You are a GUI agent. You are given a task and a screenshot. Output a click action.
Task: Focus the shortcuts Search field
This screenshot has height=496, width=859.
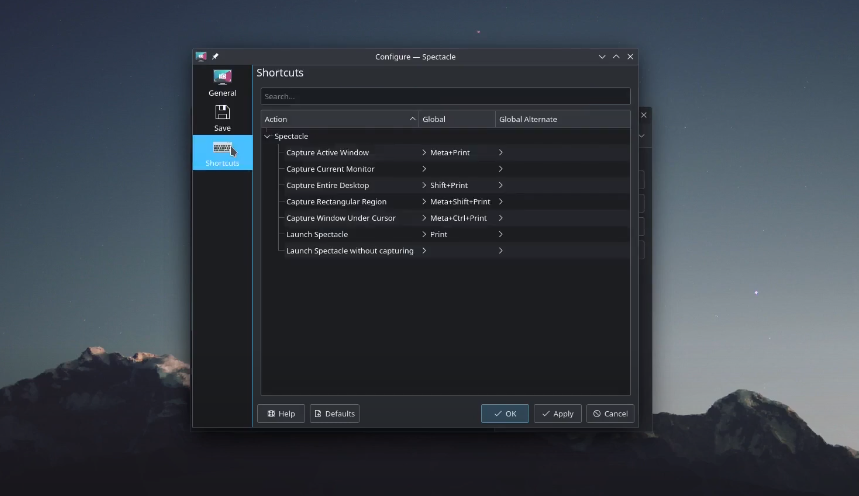(445, 96)
